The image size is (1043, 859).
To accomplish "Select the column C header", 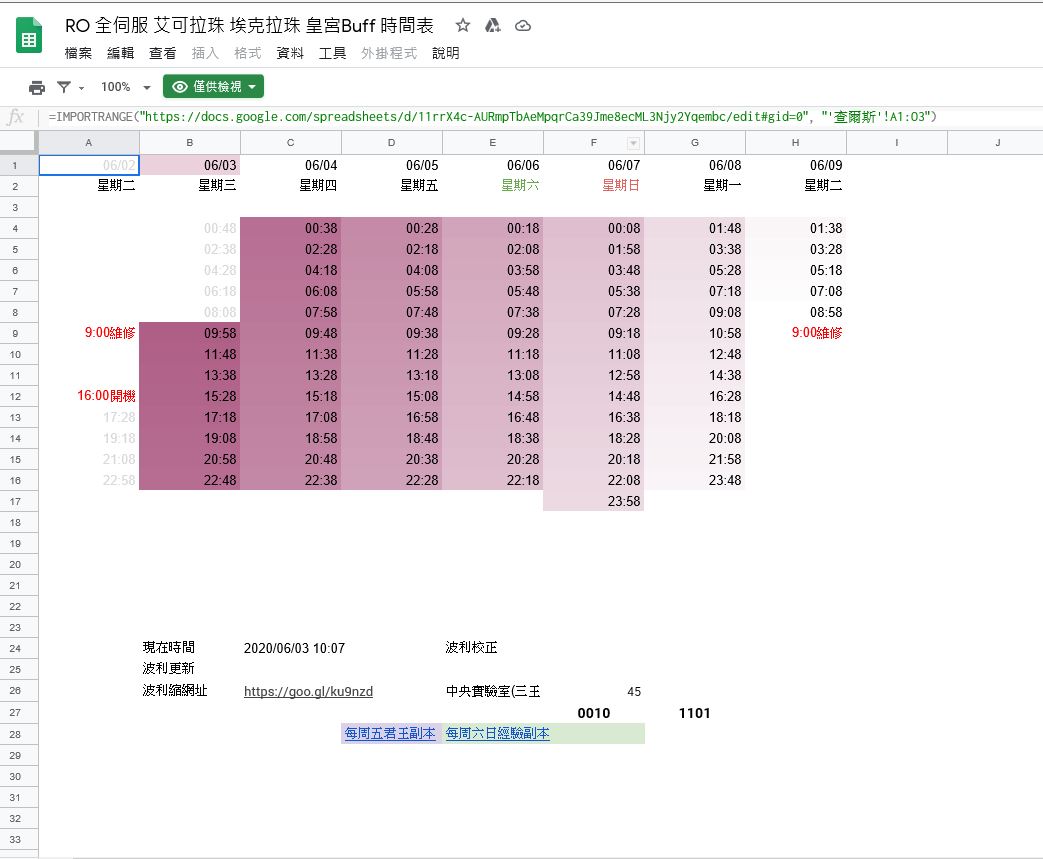I will (290, 143).
